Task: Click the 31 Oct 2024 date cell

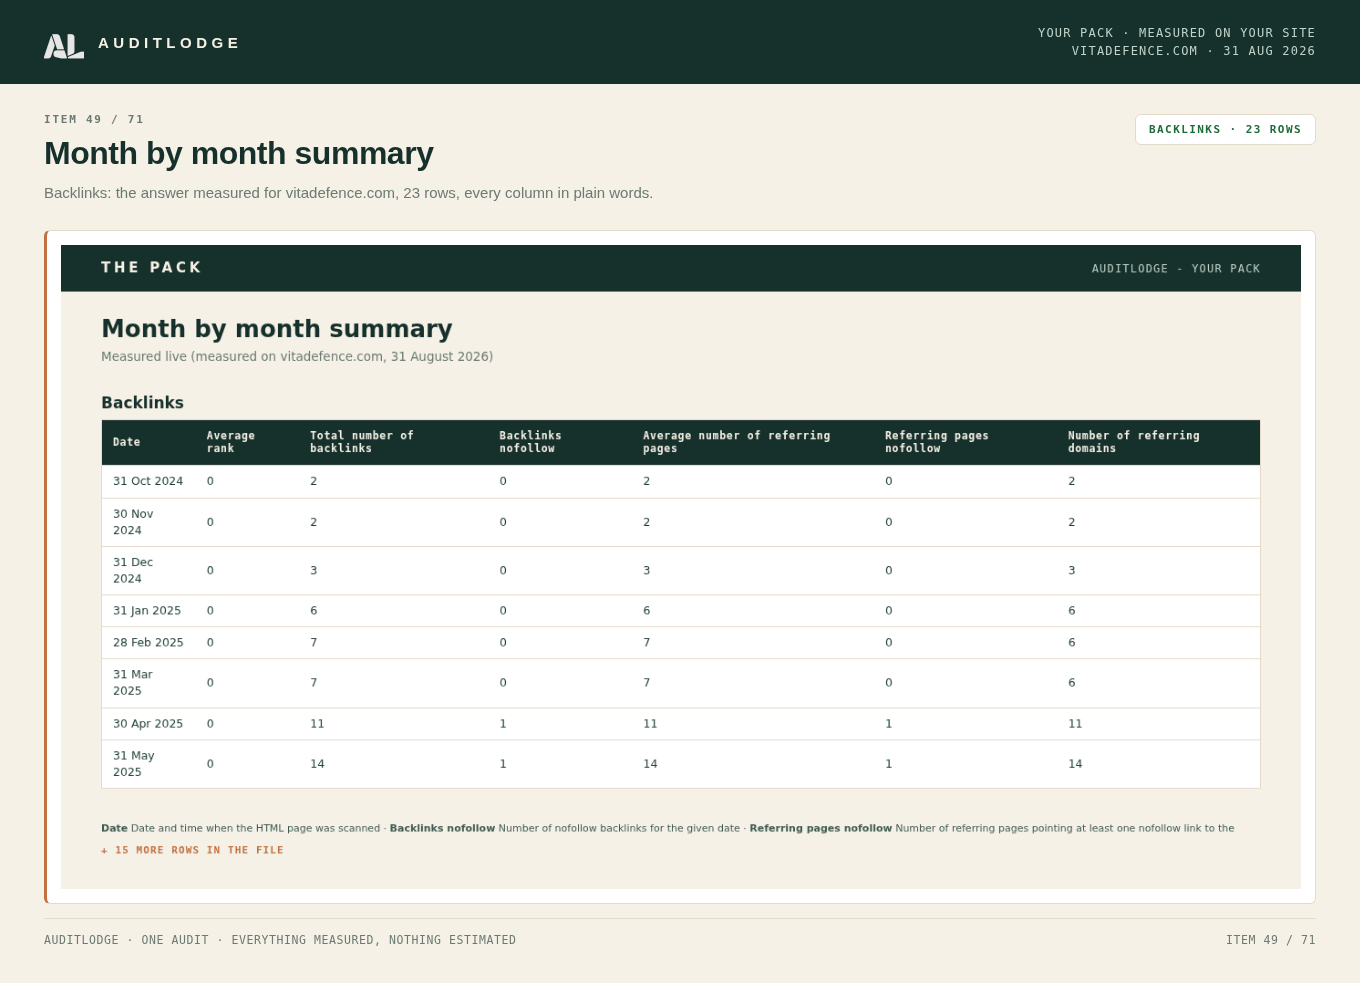Action: click(x=148, y=481)
